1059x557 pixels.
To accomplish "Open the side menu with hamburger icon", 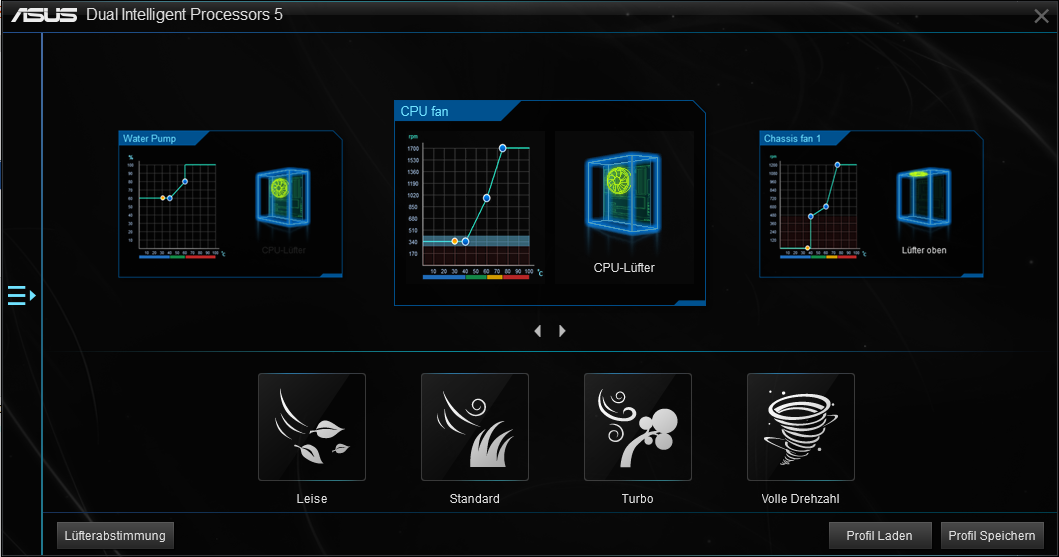I will 22,296.
